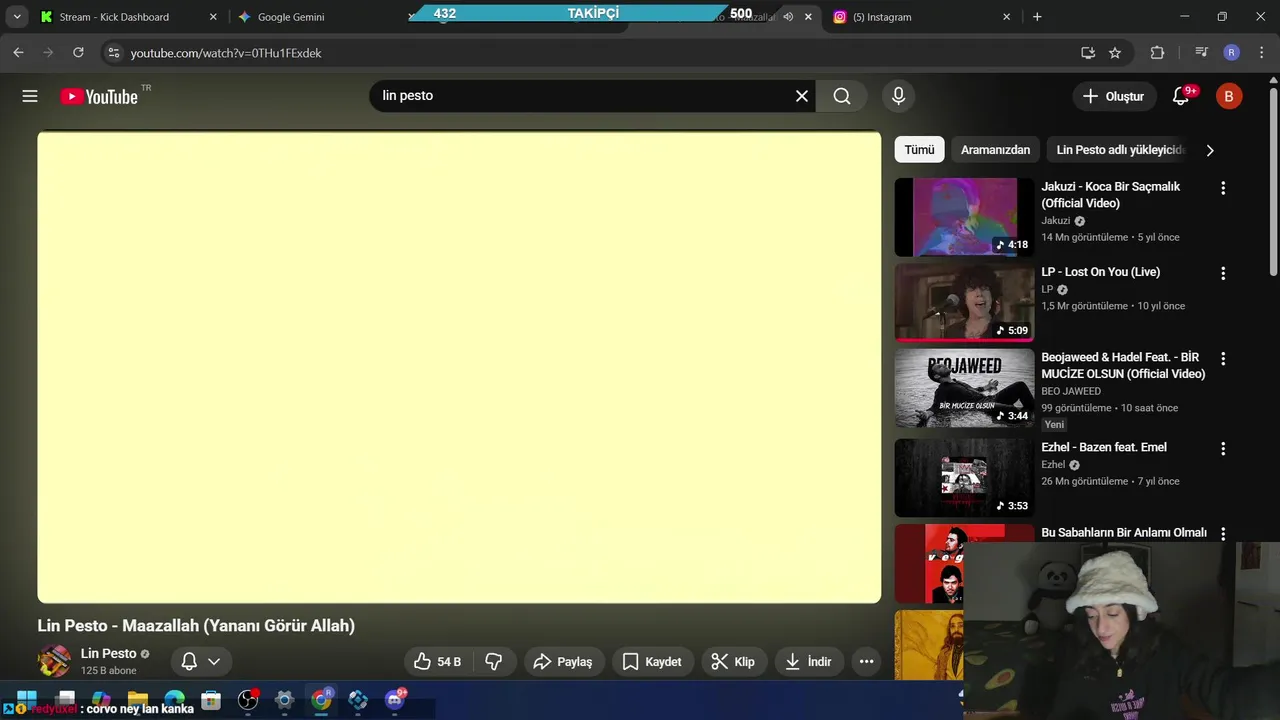
Task: Show more filter chips with right arrow
Action: [x=1210, y=150]
